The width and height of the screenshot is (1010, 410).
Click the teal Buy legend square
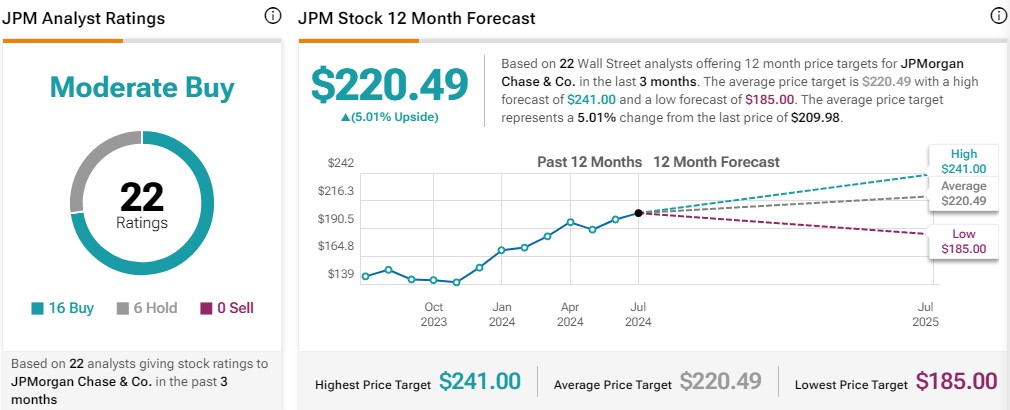pos(39,309)
